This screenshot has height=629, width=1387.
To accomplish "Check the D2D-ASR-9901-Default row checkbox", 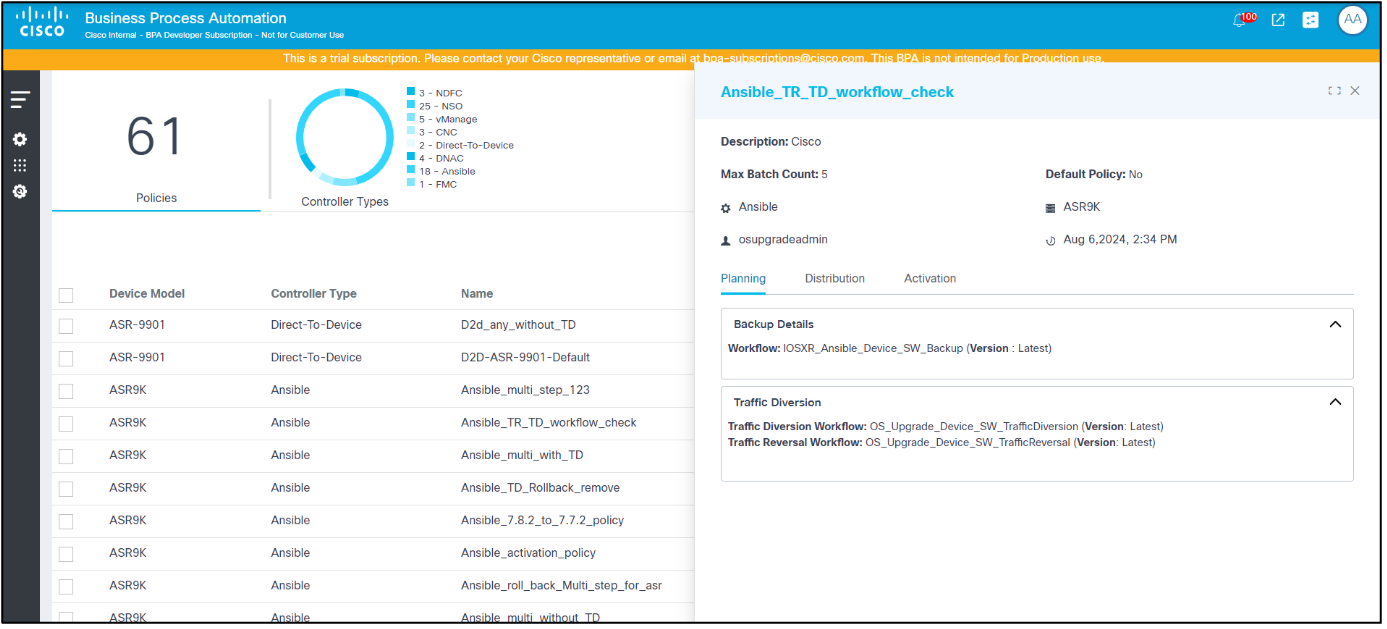I will point(66,358).
